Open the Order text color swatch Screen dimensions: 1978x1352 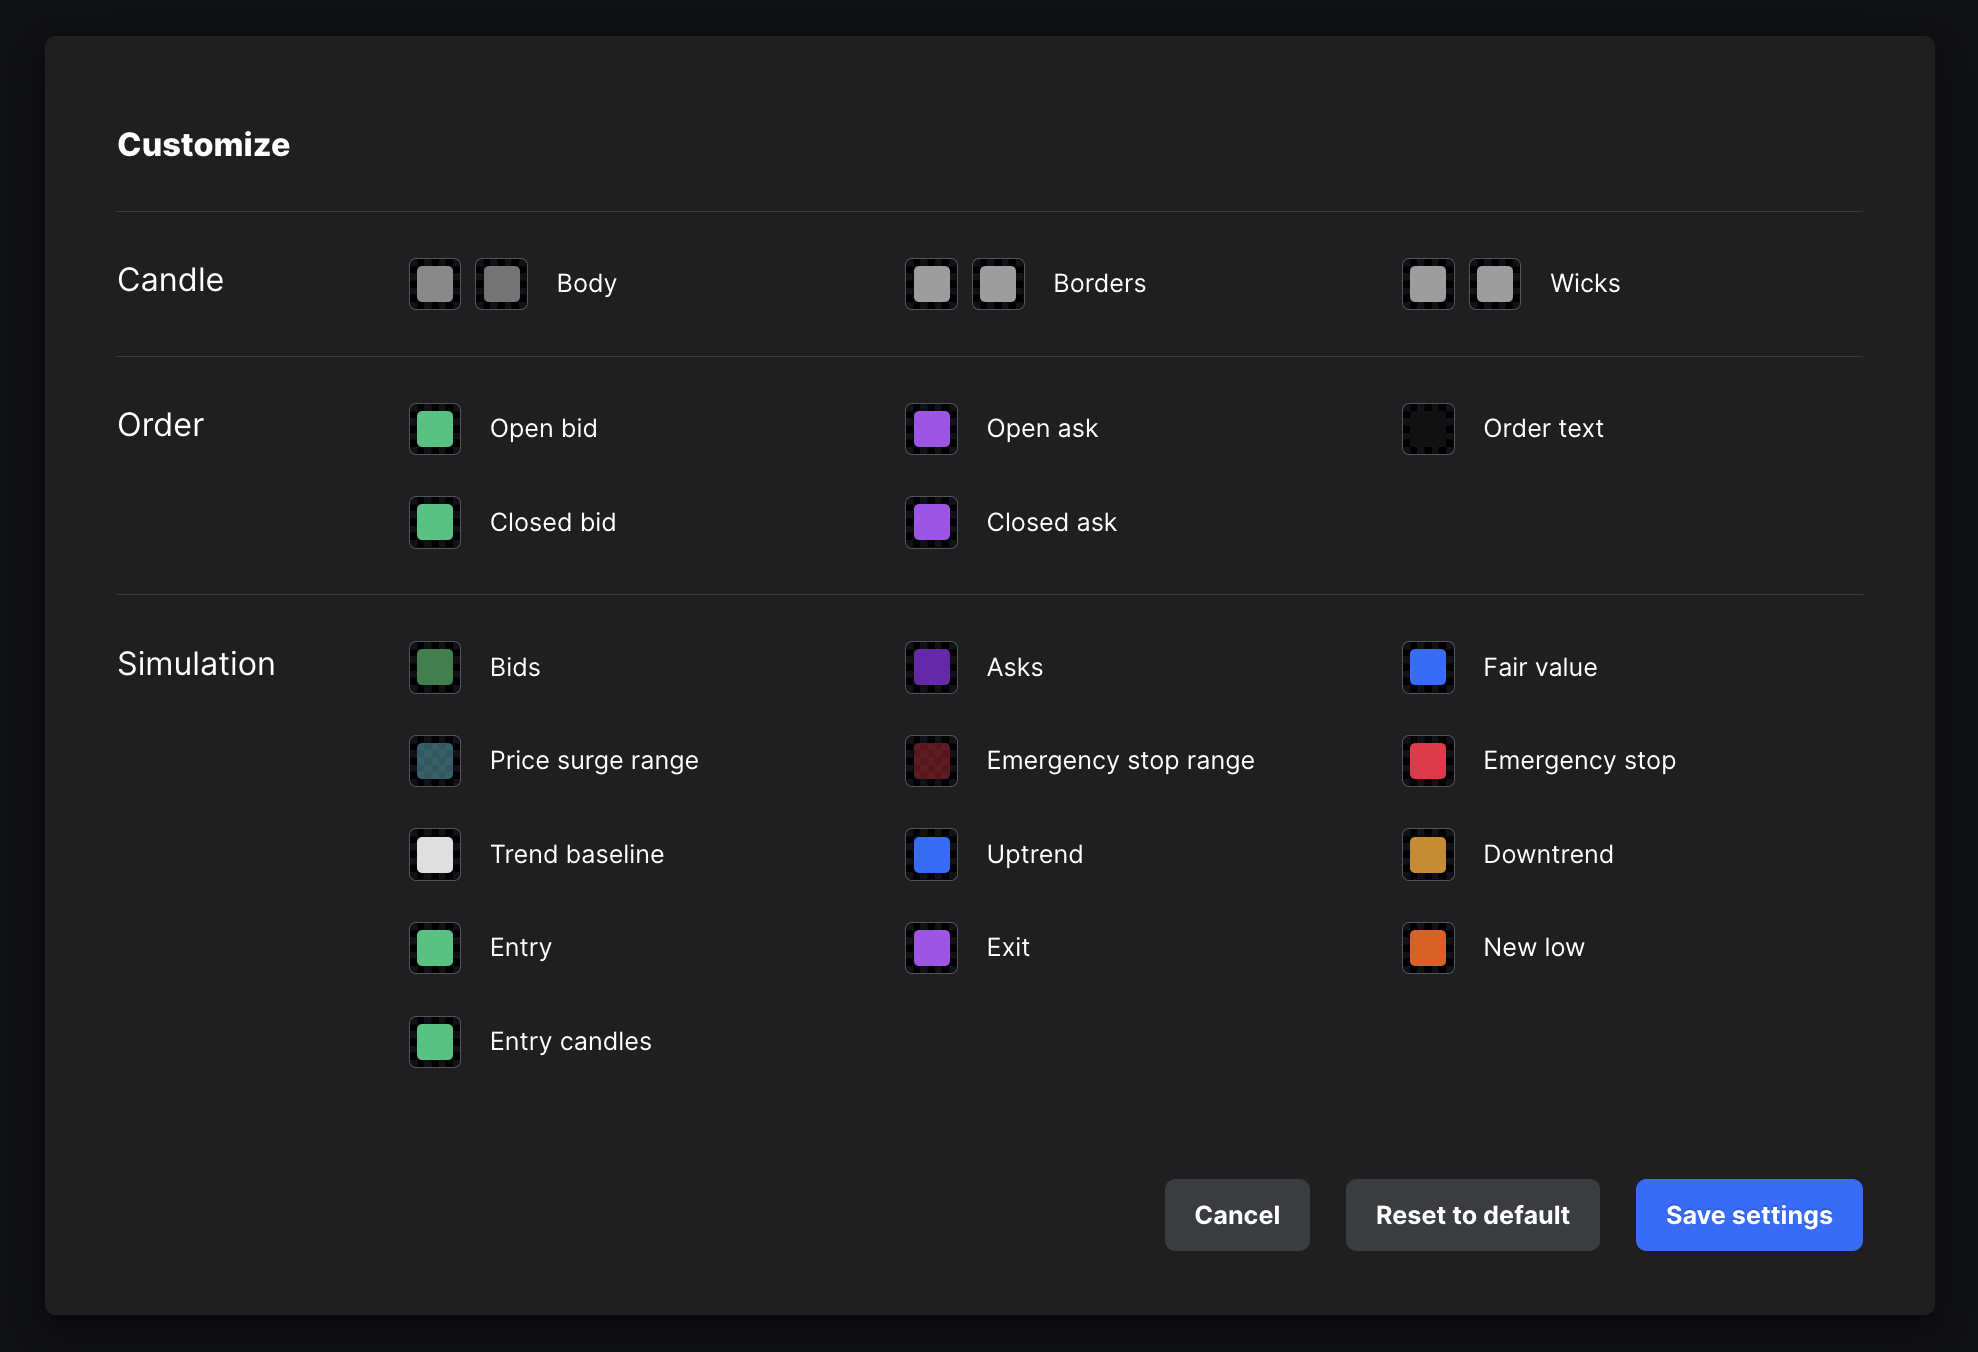[x=1428, y=429]
